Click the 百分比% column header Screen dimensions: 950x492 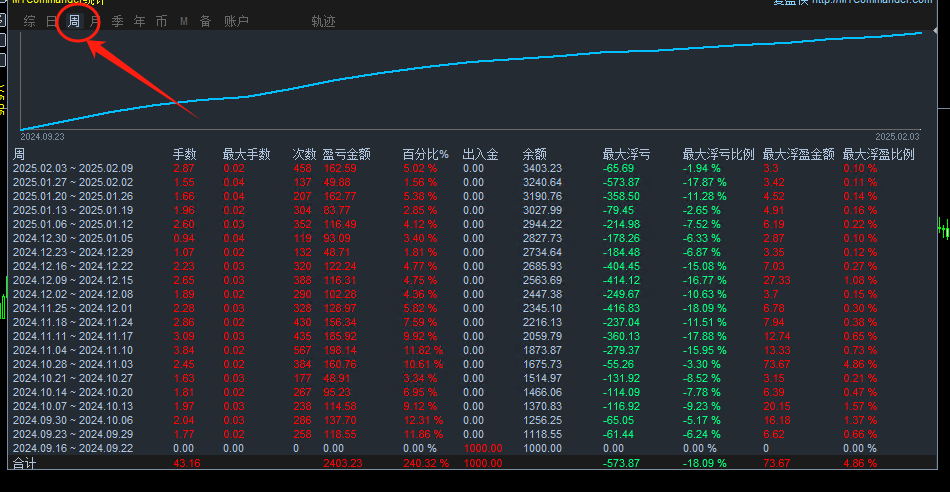426,155
